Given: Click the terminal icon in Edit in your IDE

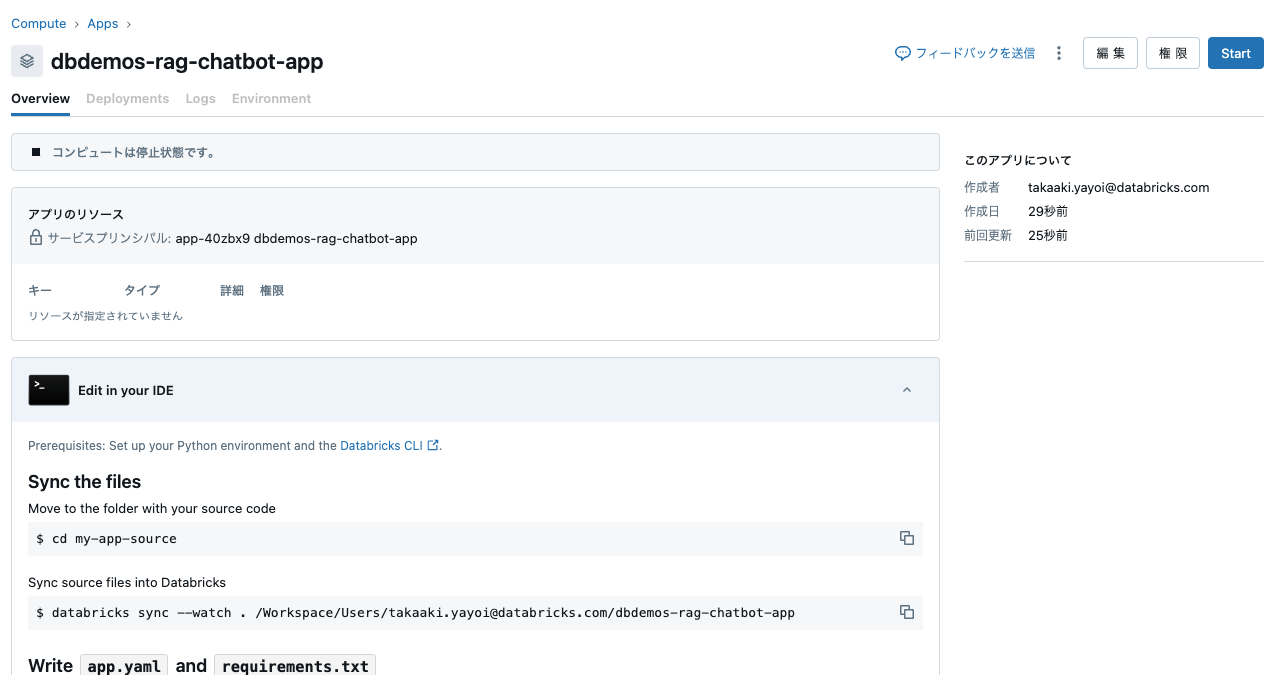Looking at the screenshot, I should point(48,389).
